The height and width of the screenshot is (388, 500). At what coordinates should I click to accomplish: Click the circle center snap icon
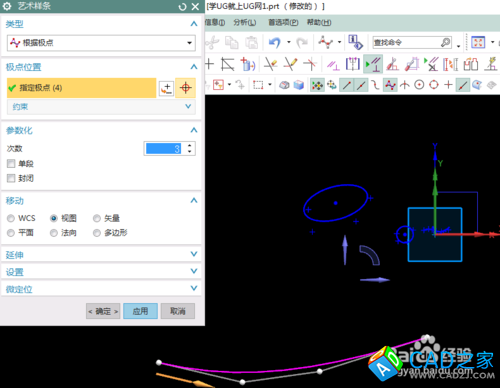pos(419,85)
